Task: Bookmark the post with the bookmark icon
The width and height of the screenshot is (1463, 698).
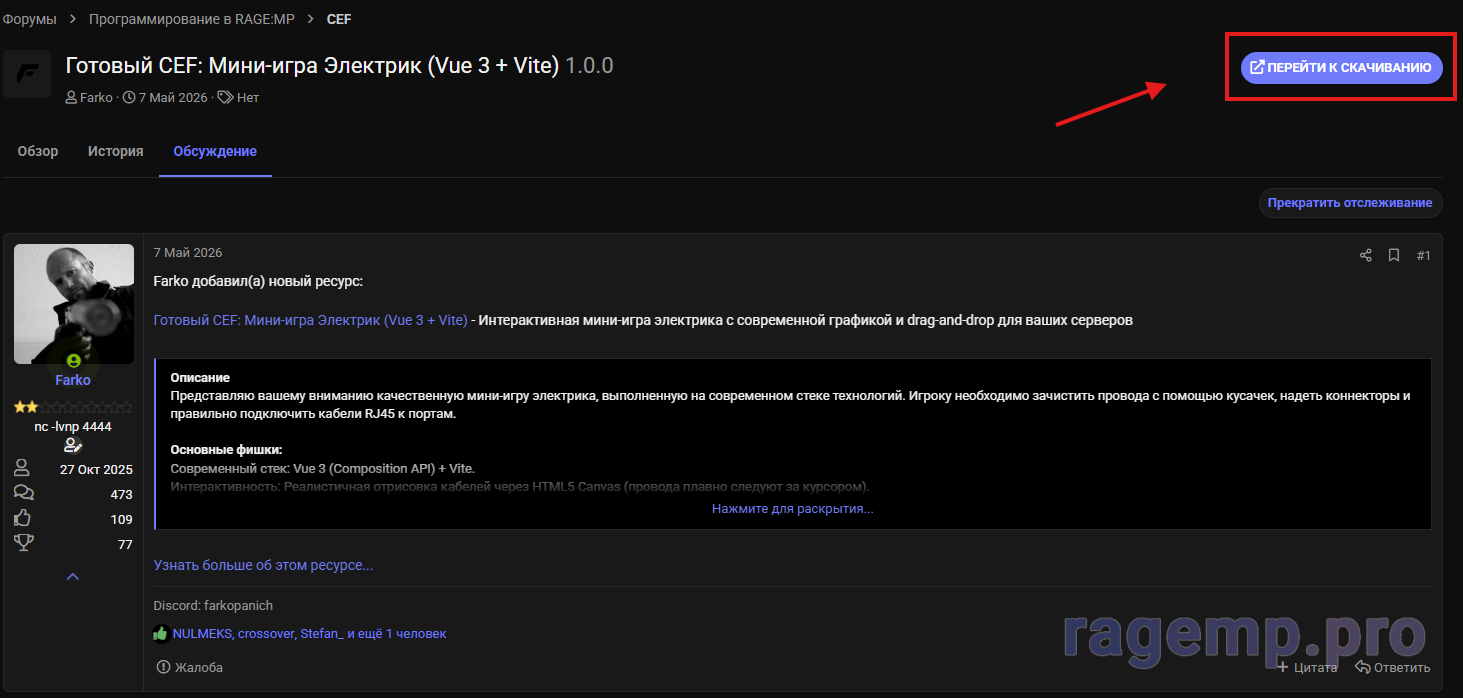Action: 1393,256
